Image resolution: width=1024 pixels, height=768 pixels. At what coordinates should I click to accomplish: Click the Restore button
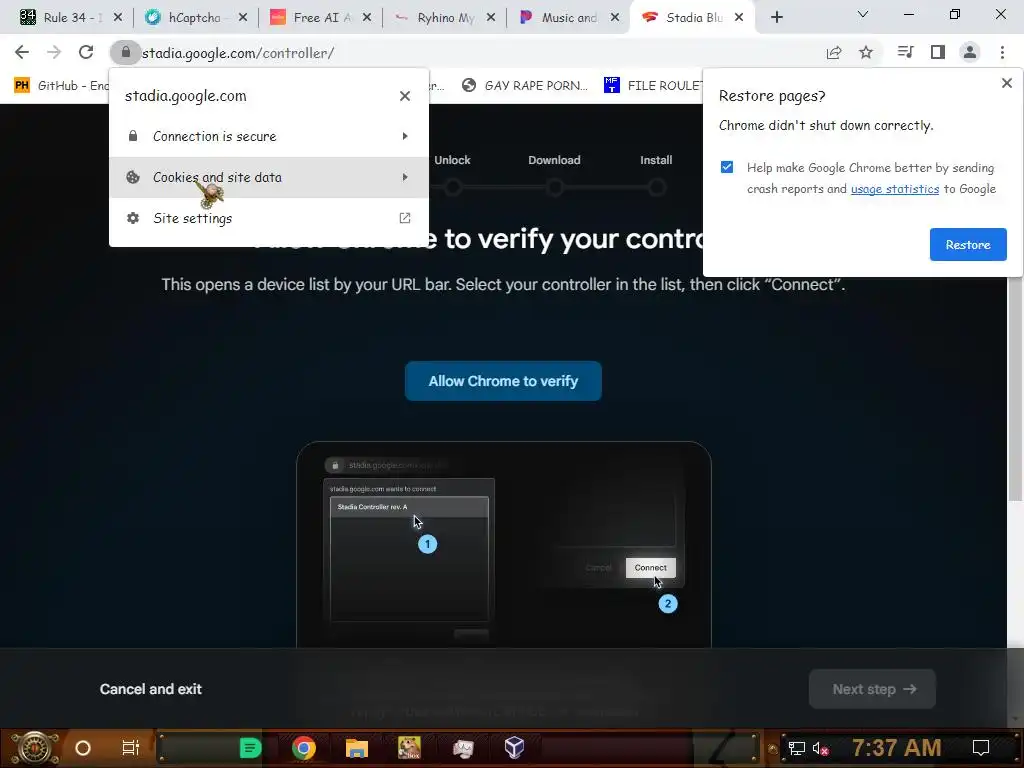[968, 244]
